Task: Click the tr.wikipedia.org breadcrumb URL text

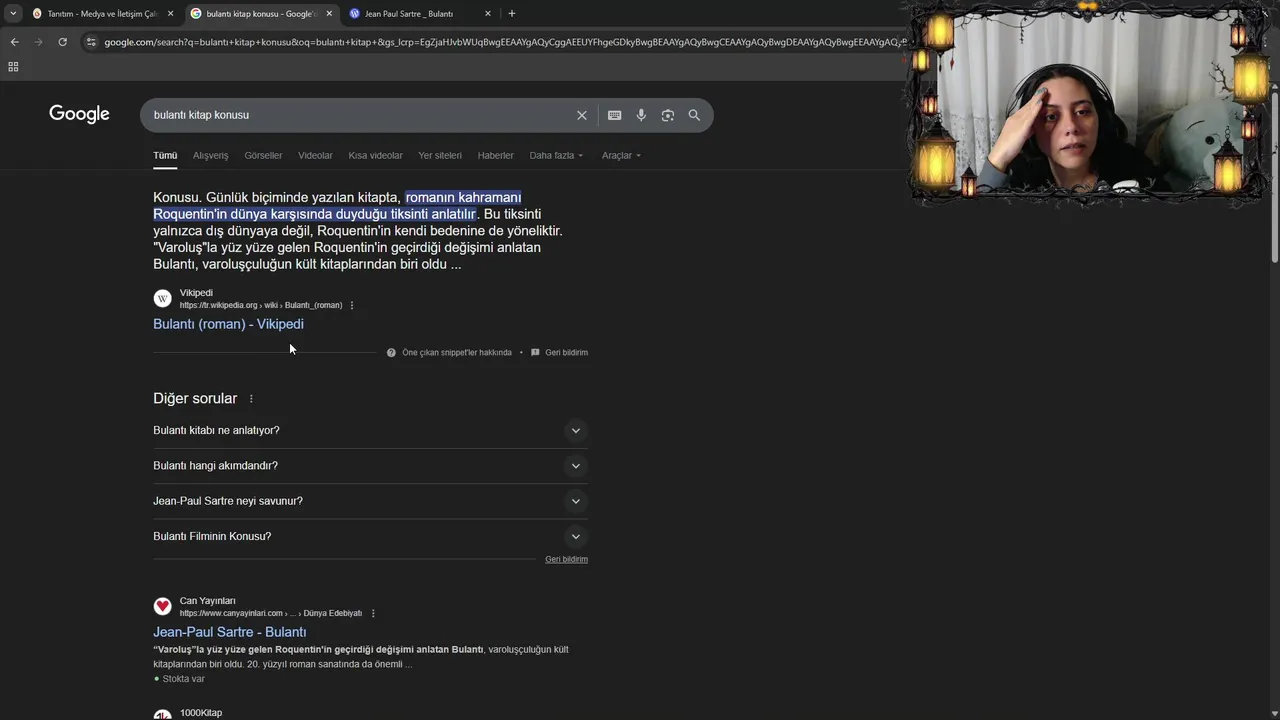Action: (x=261, y=305)
